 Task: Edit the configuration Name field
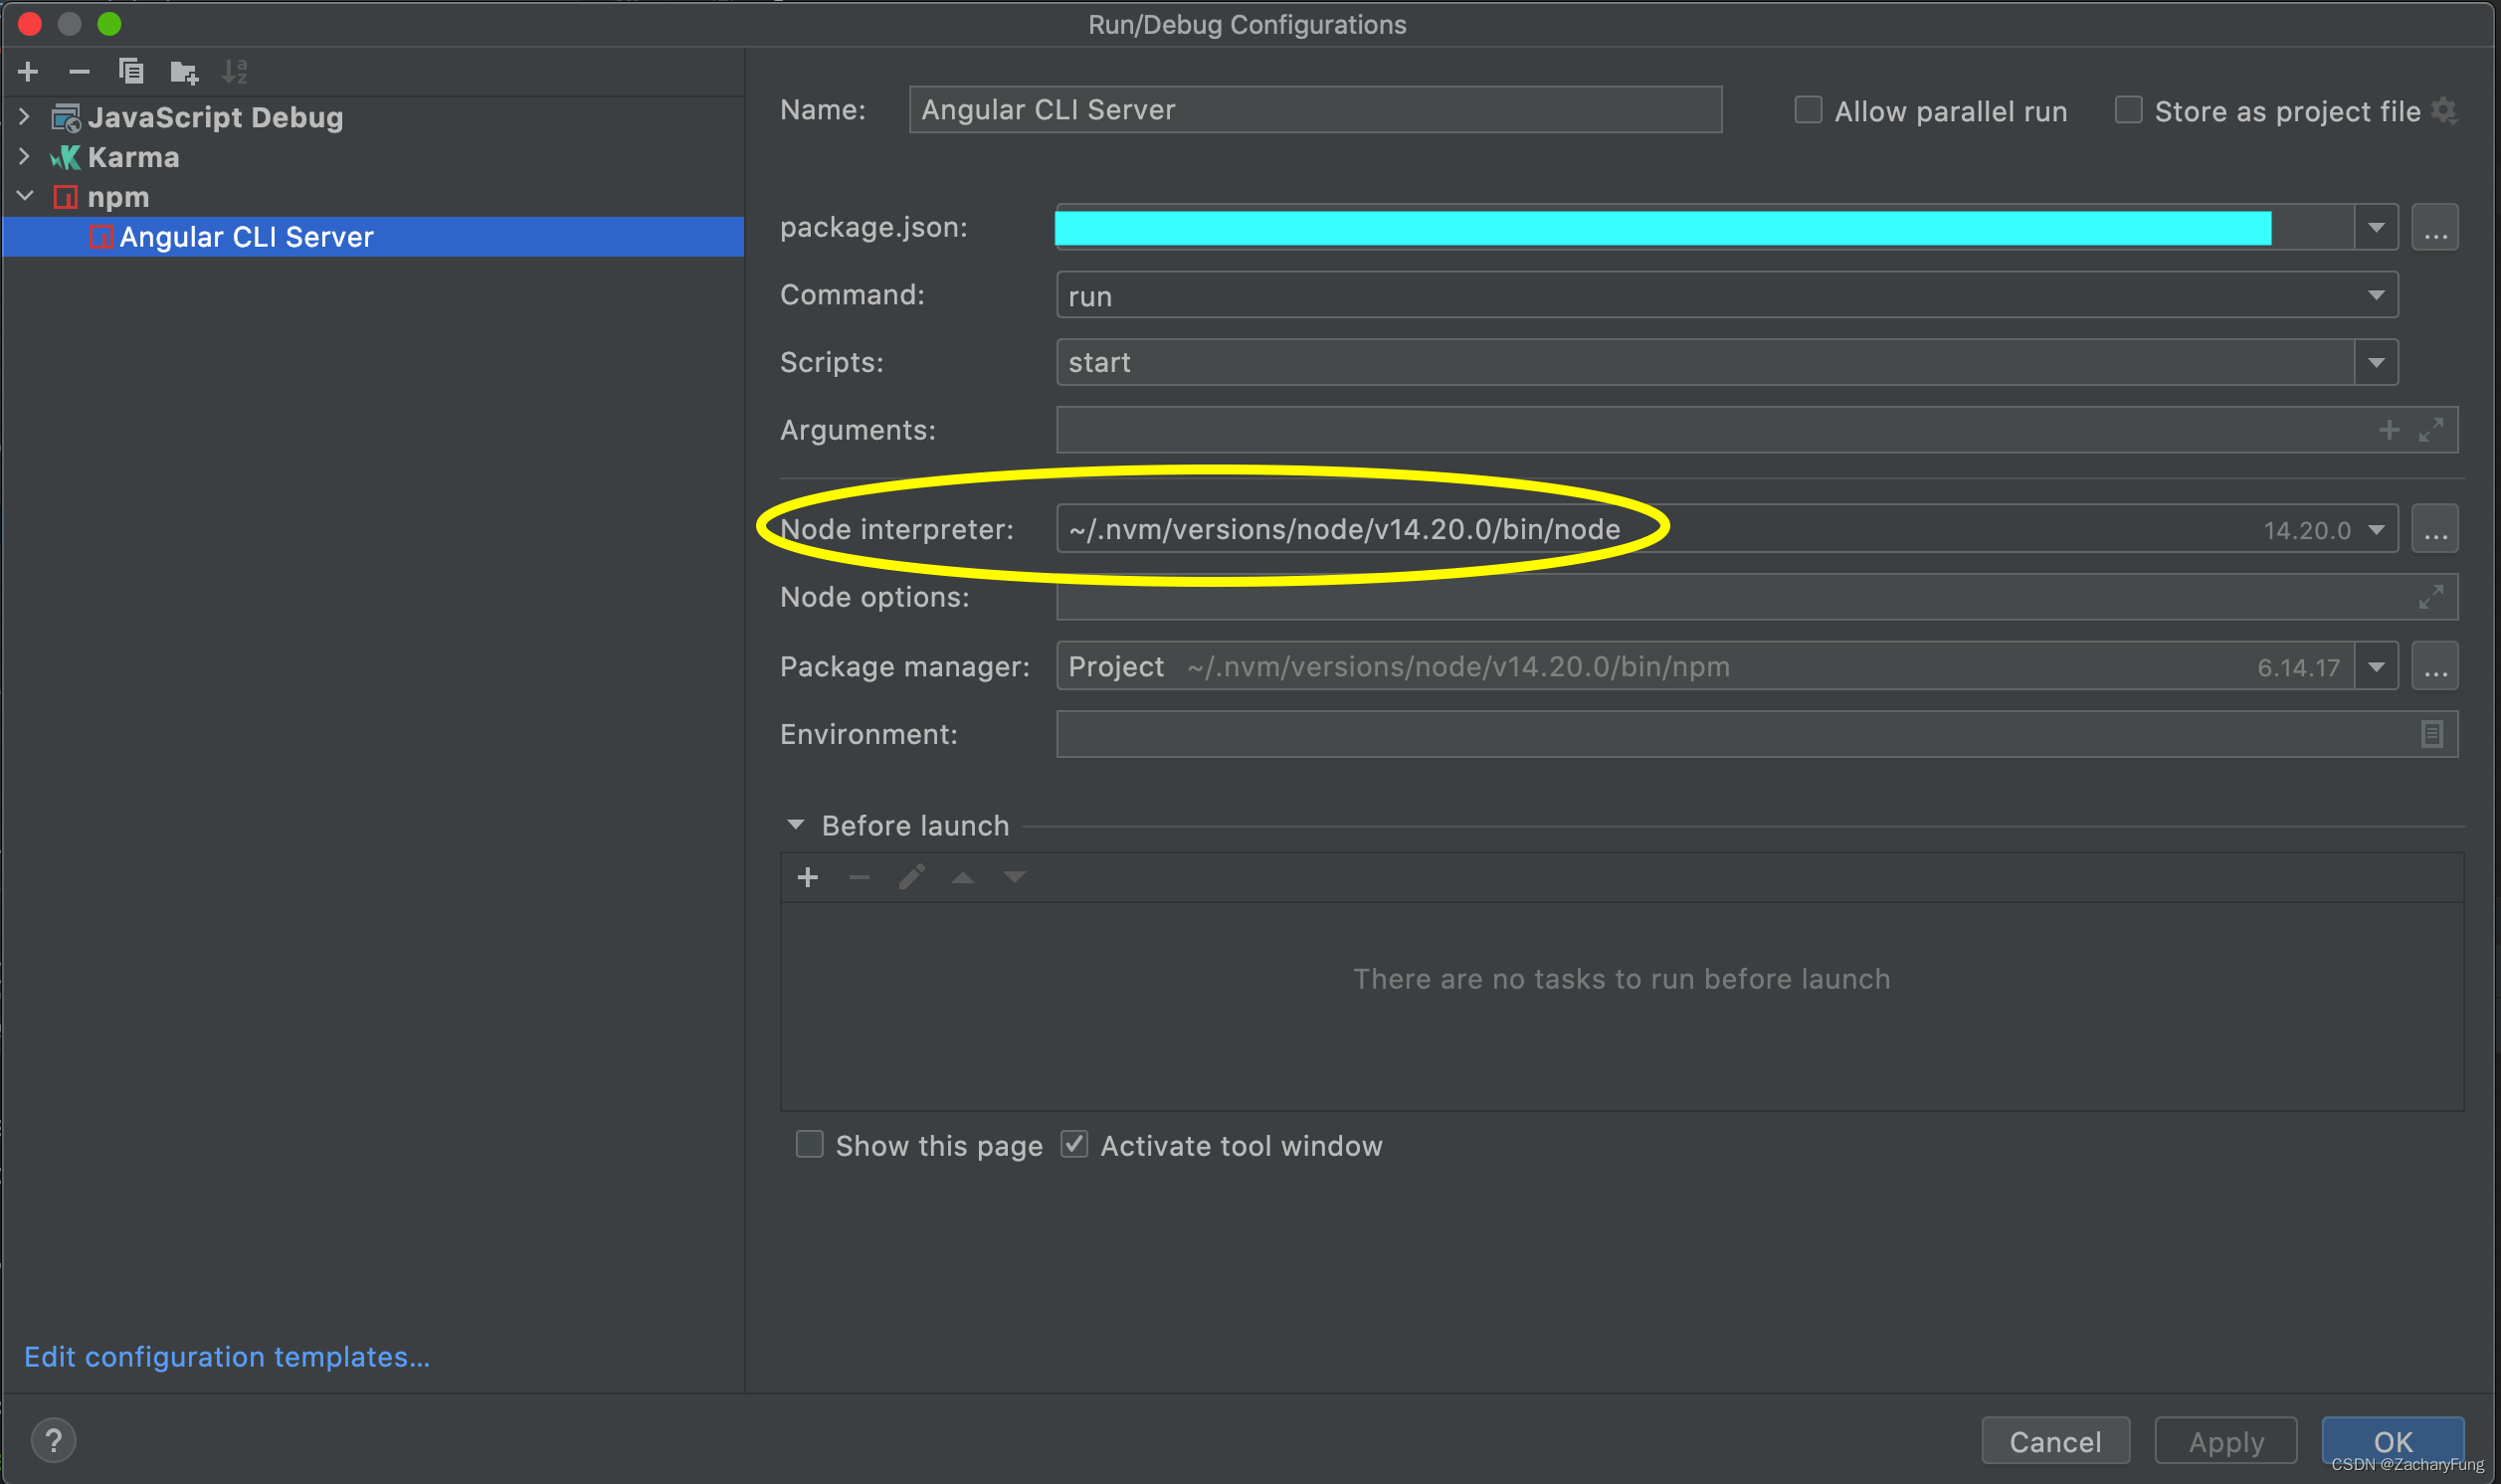[1315, 110]
